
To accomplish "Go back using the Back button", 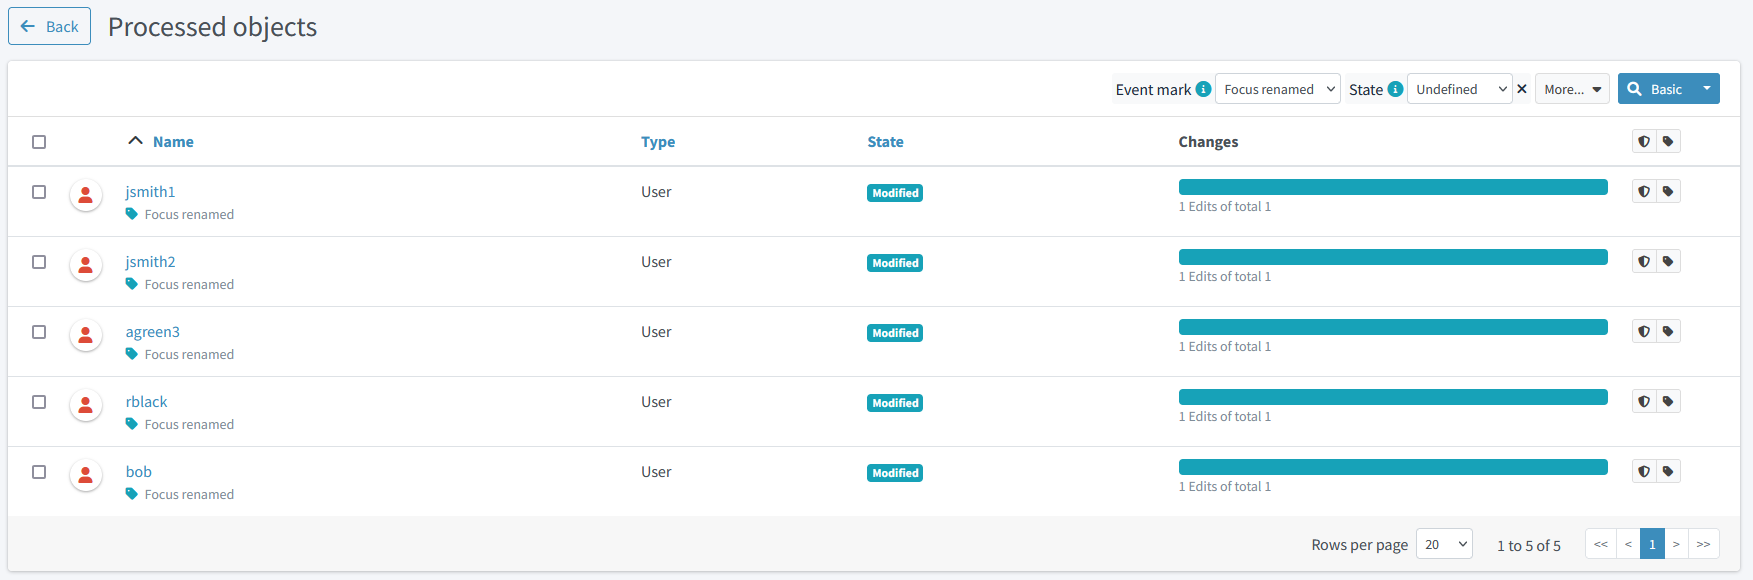I will click(50, 27).
